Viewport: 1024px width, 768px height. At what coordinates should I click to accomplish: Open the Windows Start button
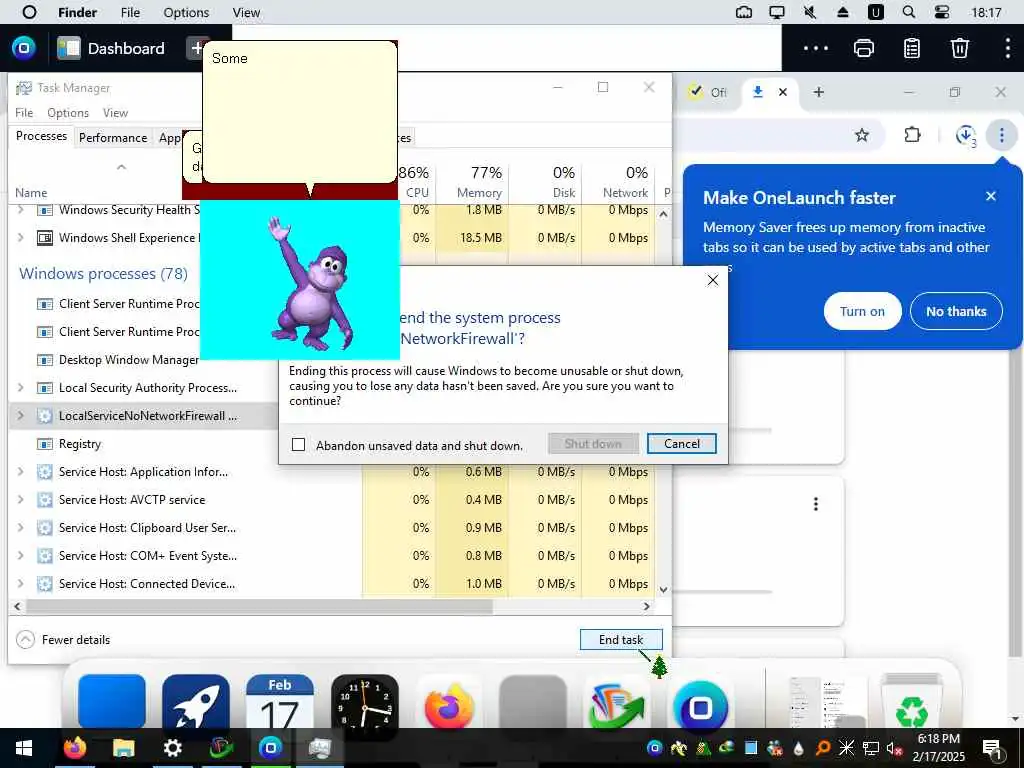[x=24, y=748]
